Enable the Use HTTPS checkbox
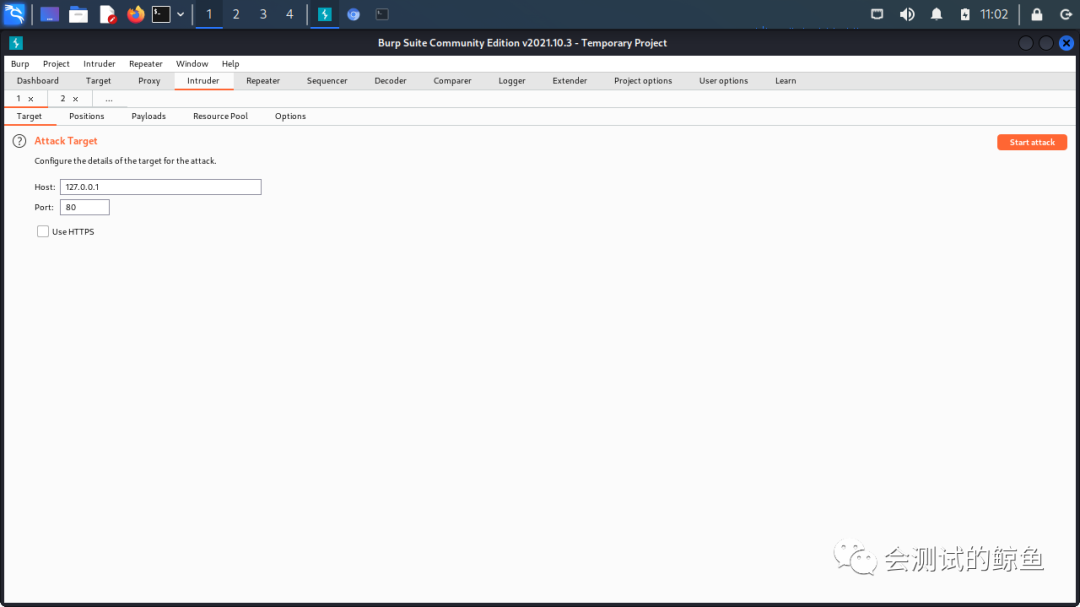Viewport: 1080px width, 607px height. click(x=43, y=232)
